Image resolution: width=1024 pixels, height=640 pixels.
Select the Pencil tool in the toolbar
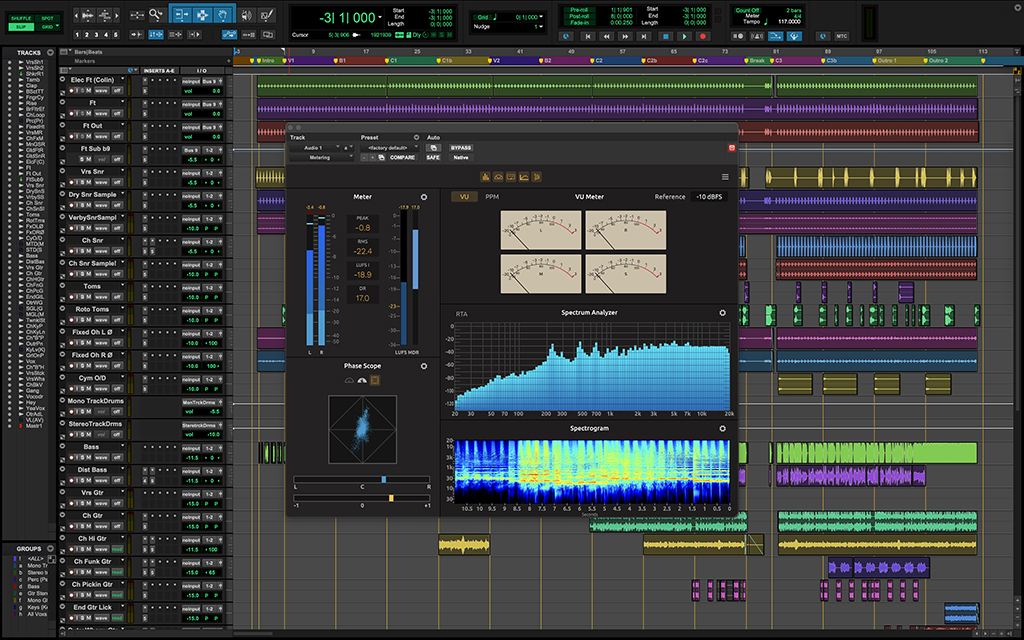(x=266, y=14)
